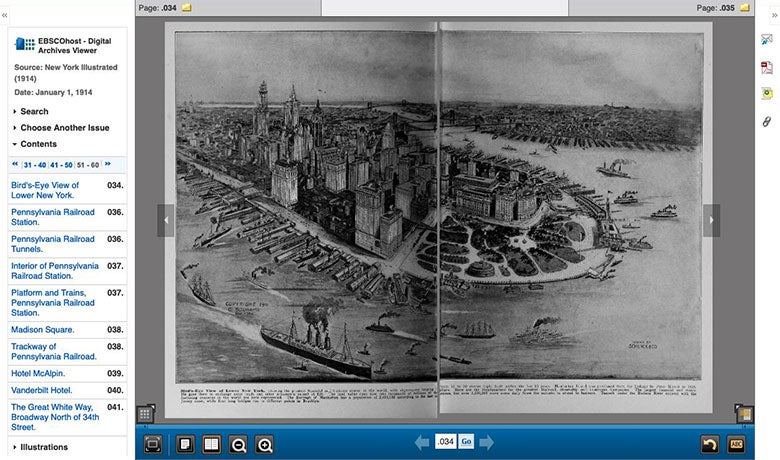The width and height of the screenshot is (780, 460).
Task: Click the zoom out magnifier
Action: 238,444
